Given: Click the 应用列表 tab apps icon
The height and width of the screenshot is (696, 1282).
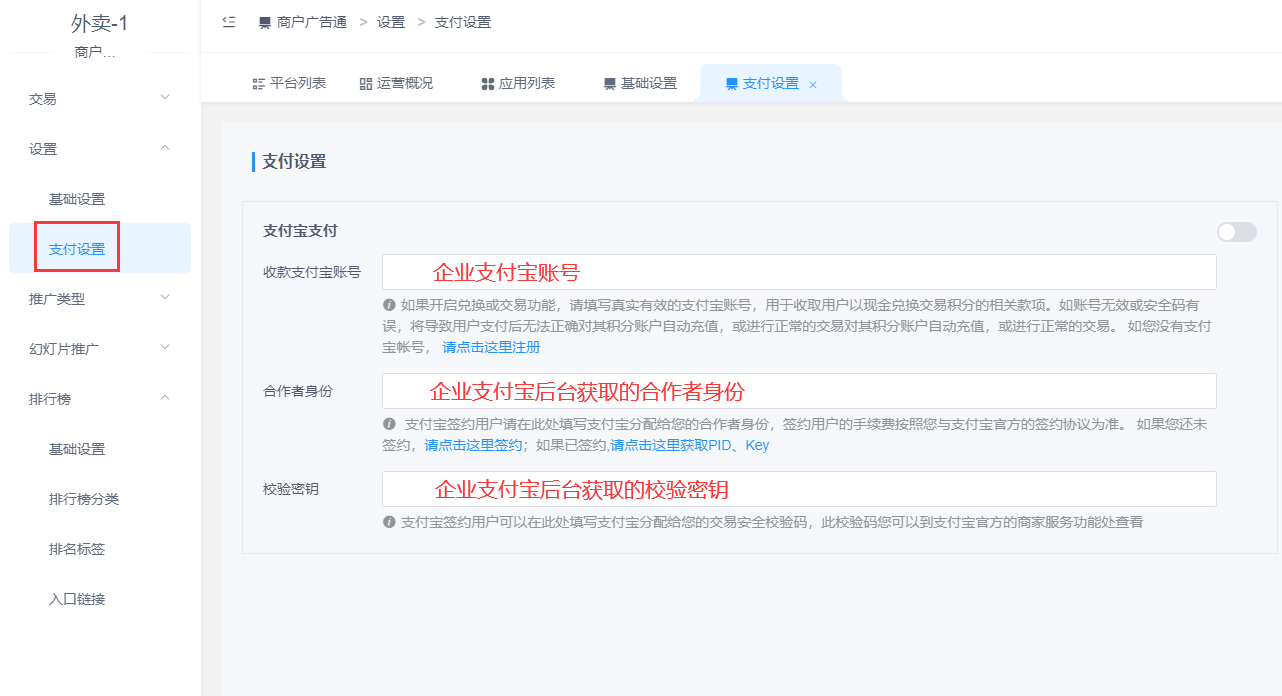Looking at the screenshot, I should coord(488,84).
